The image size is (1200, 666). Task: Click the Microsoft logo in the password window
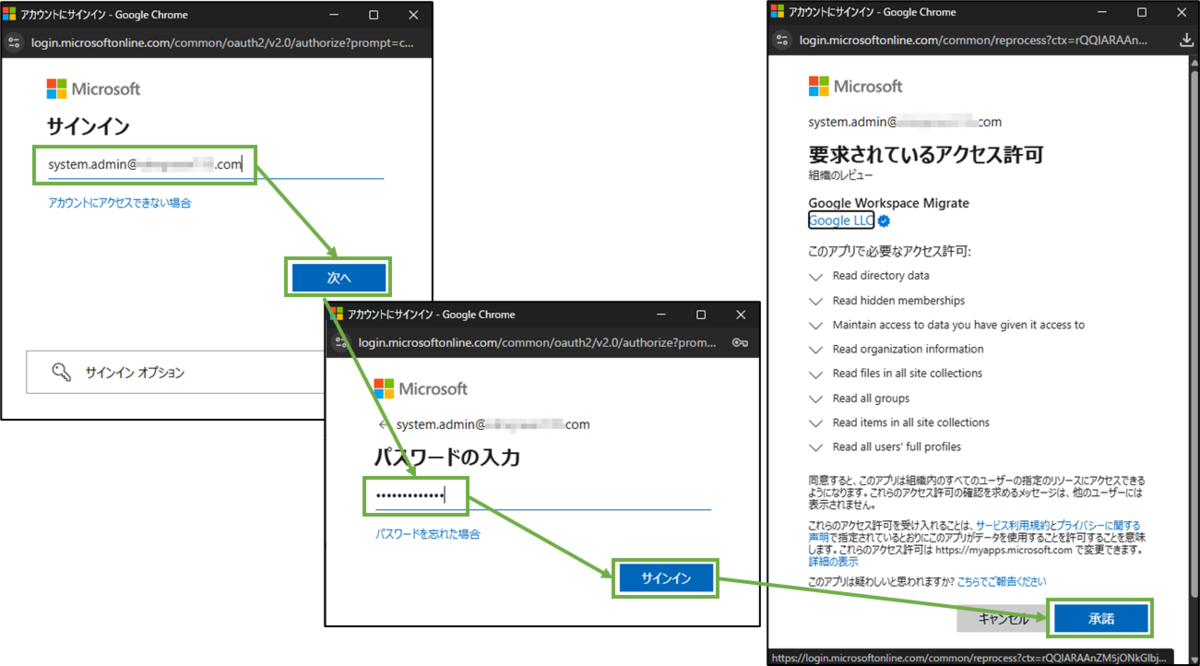coord(420,388)
